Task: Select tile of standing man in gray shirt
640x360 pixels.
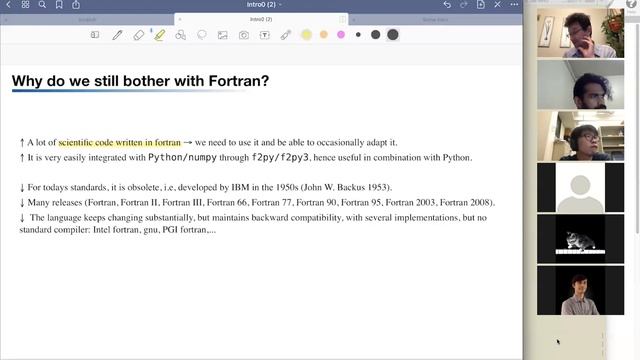Action: pyautogui.click(x=580, y=290)
